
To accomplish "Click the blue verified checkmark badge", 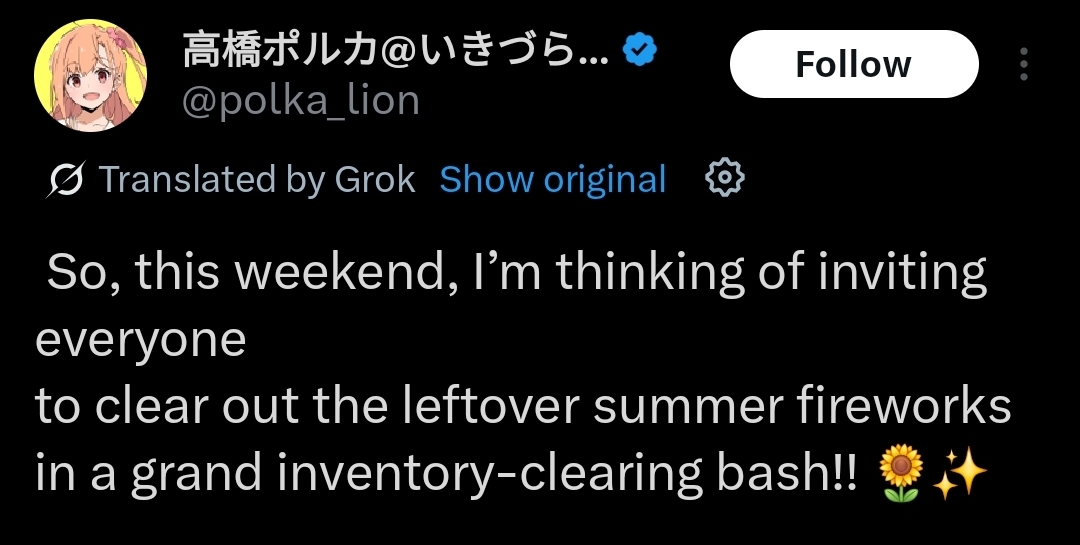I will coord(640,50).
